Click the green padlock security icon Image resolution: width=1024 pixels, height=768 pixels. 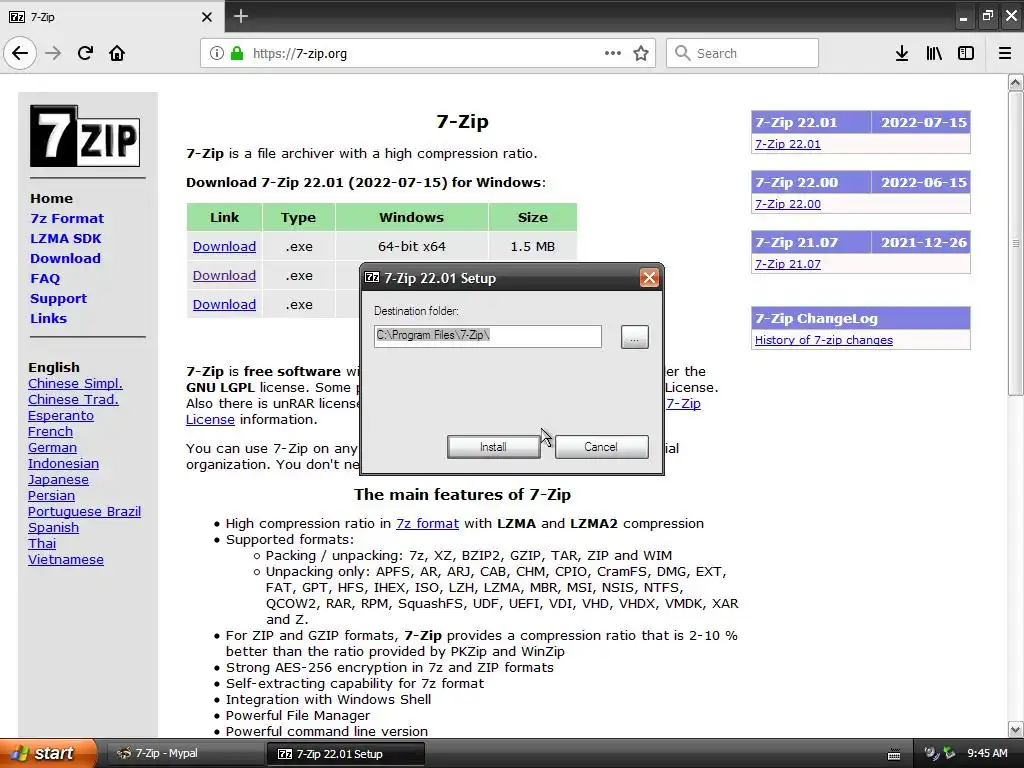[x=237, y=53]
